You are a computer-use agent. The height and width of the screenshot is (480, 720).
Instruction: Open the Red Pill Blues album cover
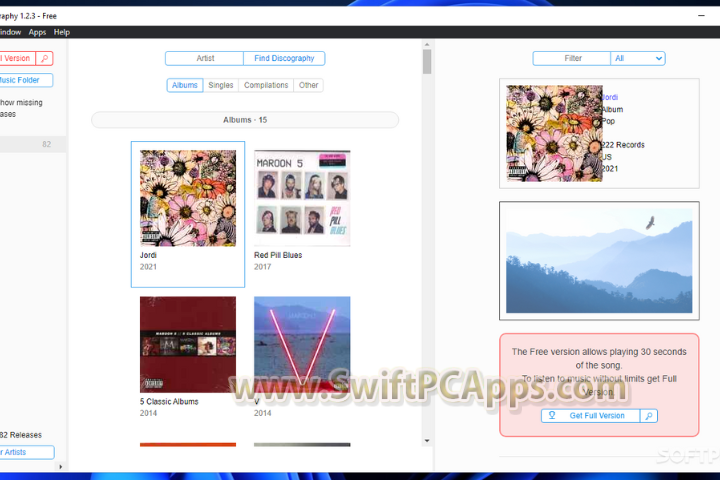(302, 198)
